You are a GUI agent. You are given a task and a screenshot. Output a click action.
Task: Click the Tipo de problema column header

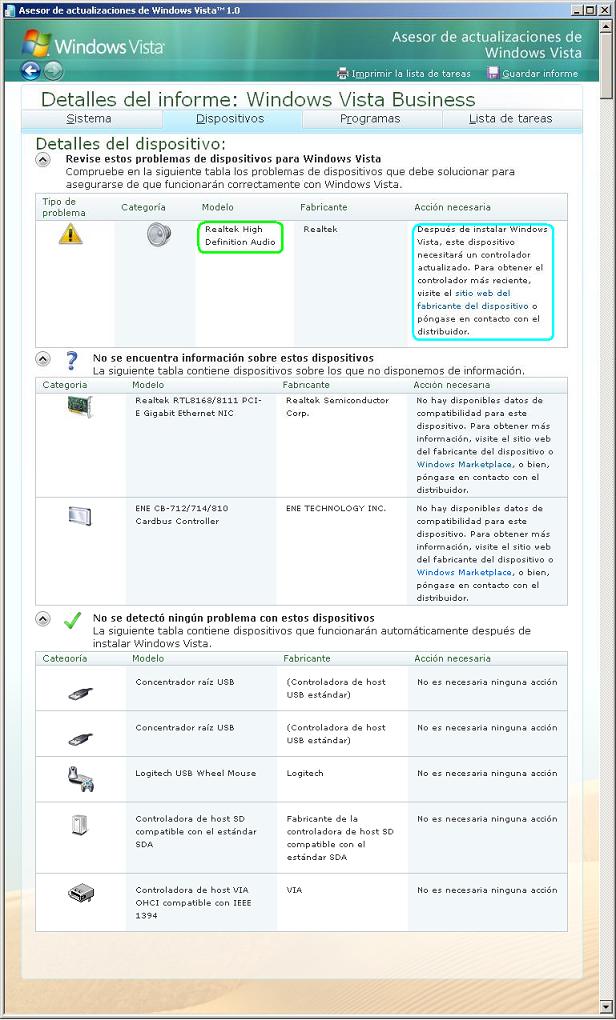click(x=64, y=207)
